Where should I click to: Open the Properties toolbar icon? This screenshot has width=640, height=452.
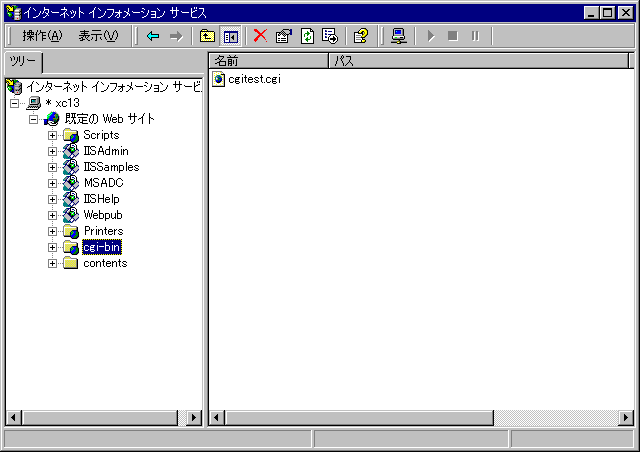pos(284,36)
